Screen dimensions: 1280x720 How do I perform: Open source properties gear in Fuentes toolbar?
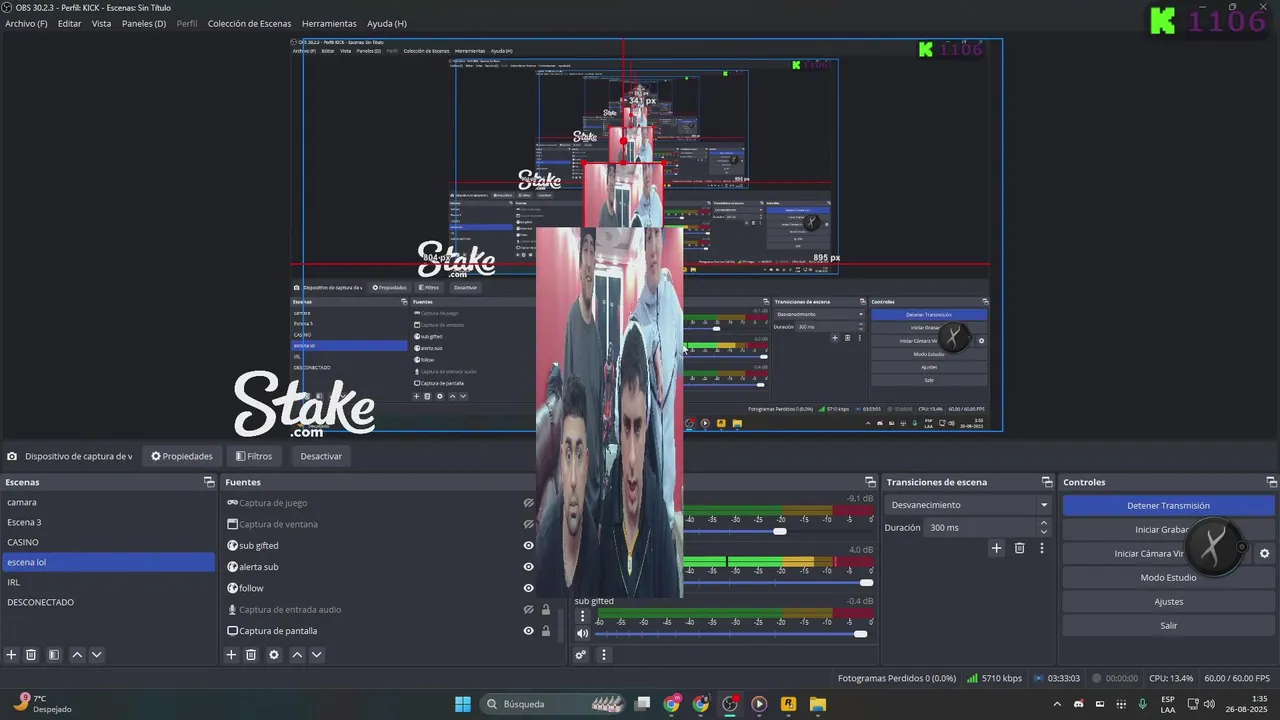point(274,655)
